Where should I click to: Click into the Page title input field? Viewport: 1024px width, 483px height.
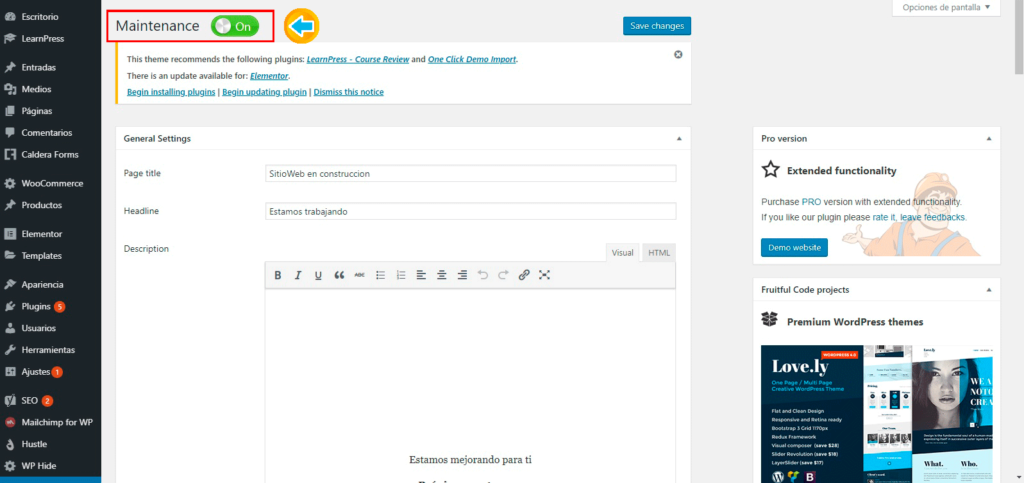pos(470,173)
